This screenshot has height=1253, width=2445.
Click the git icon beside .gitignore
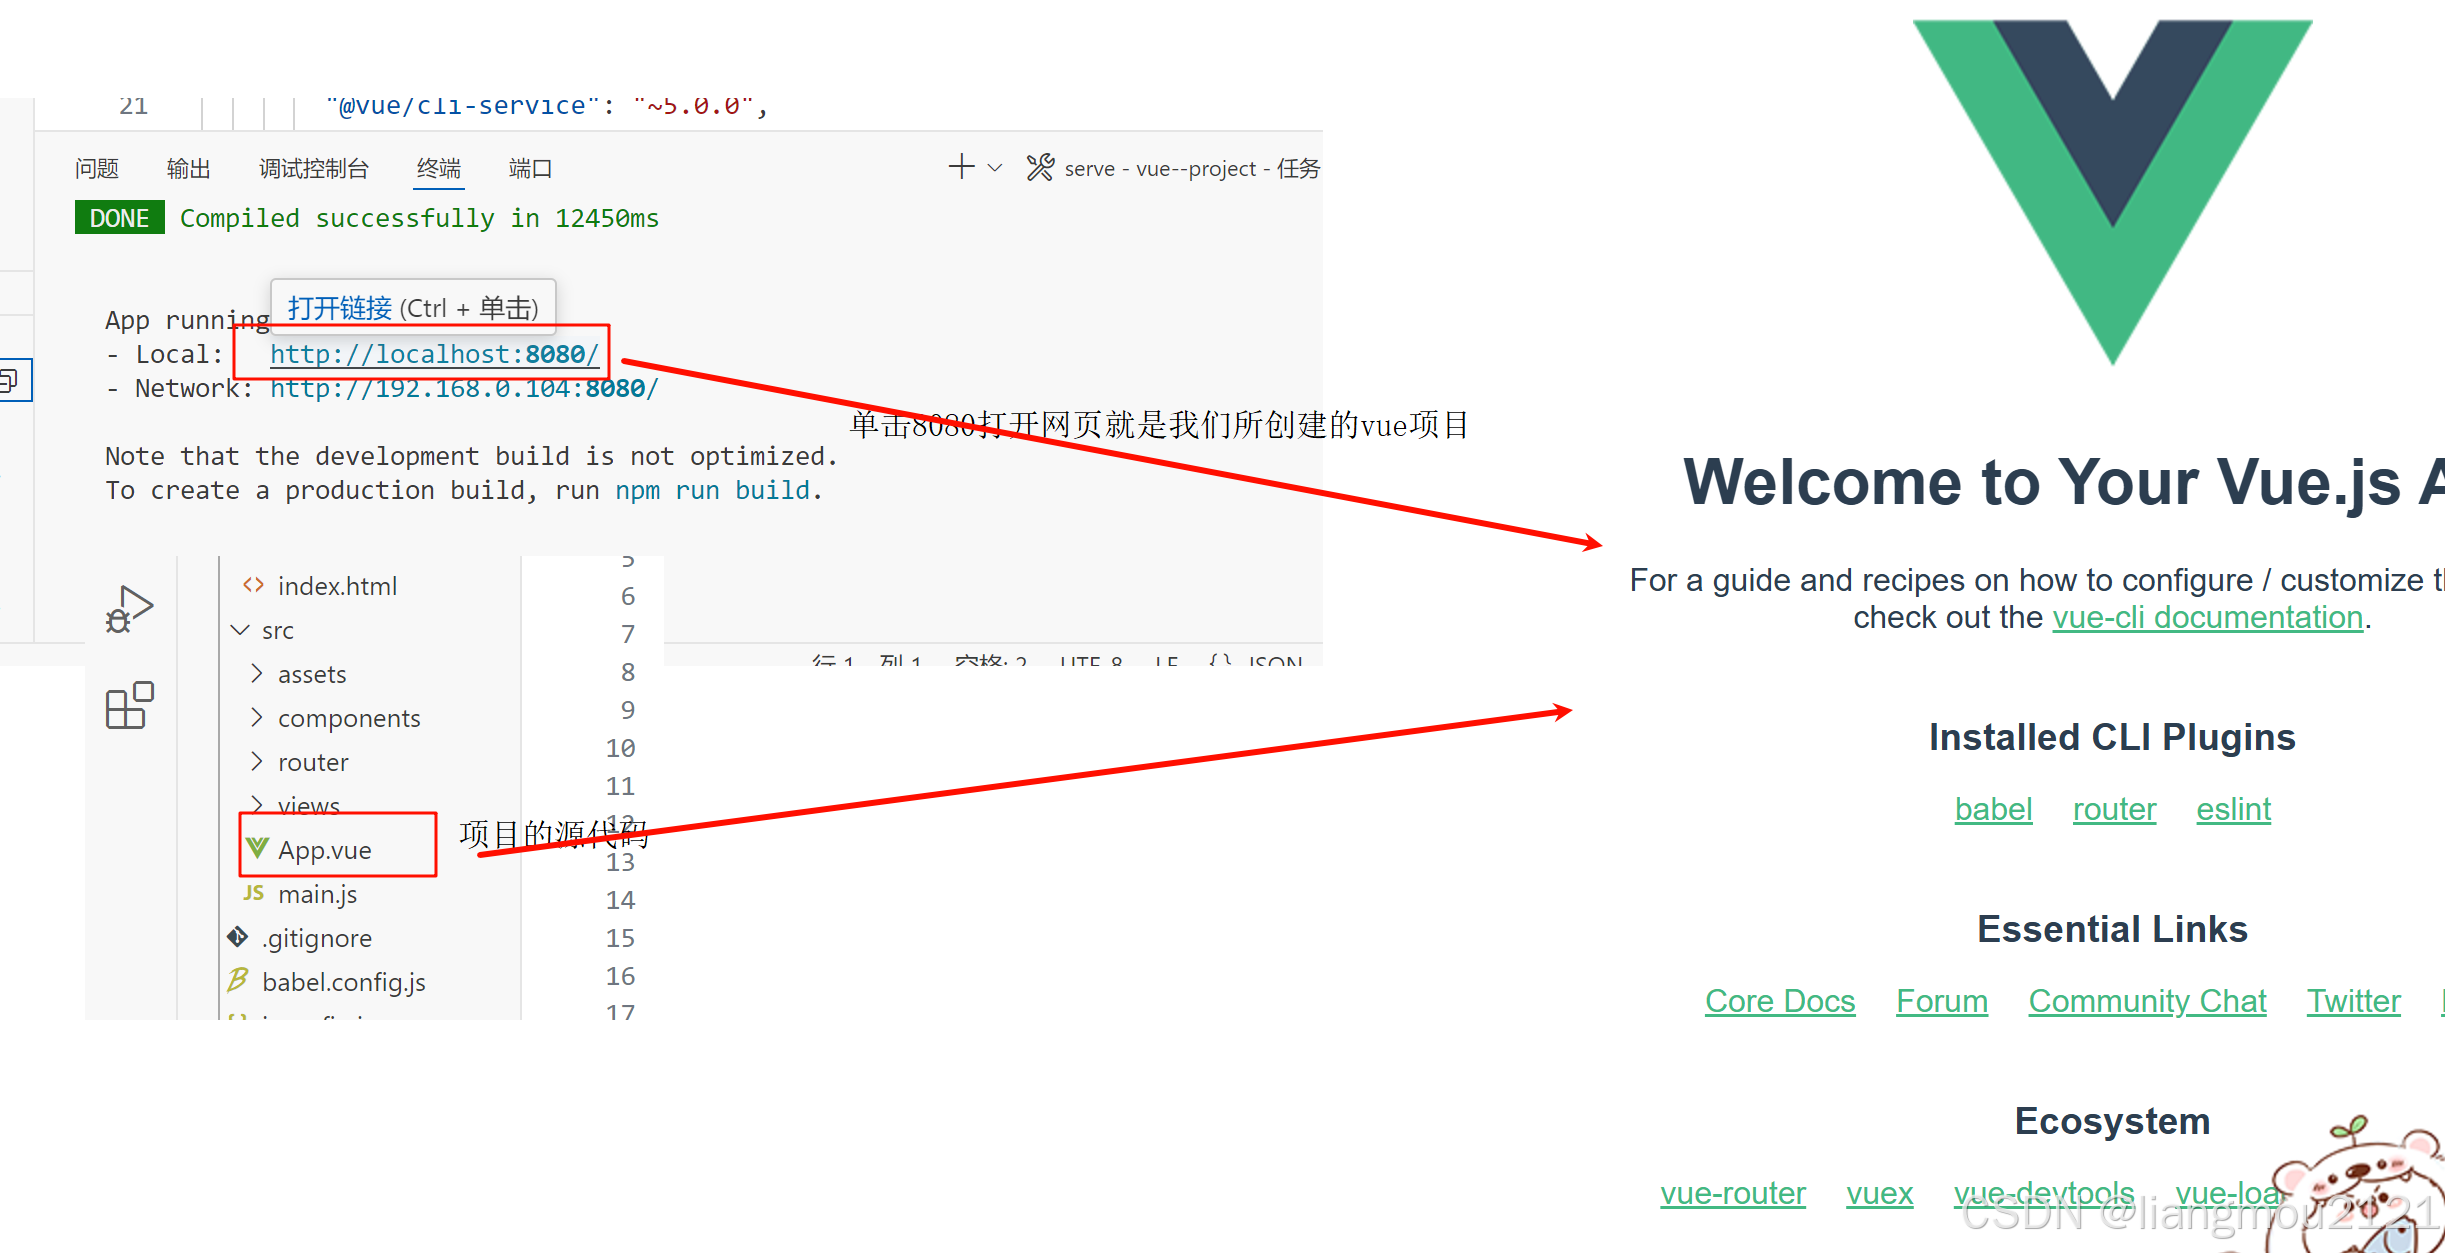coord(238,937)
